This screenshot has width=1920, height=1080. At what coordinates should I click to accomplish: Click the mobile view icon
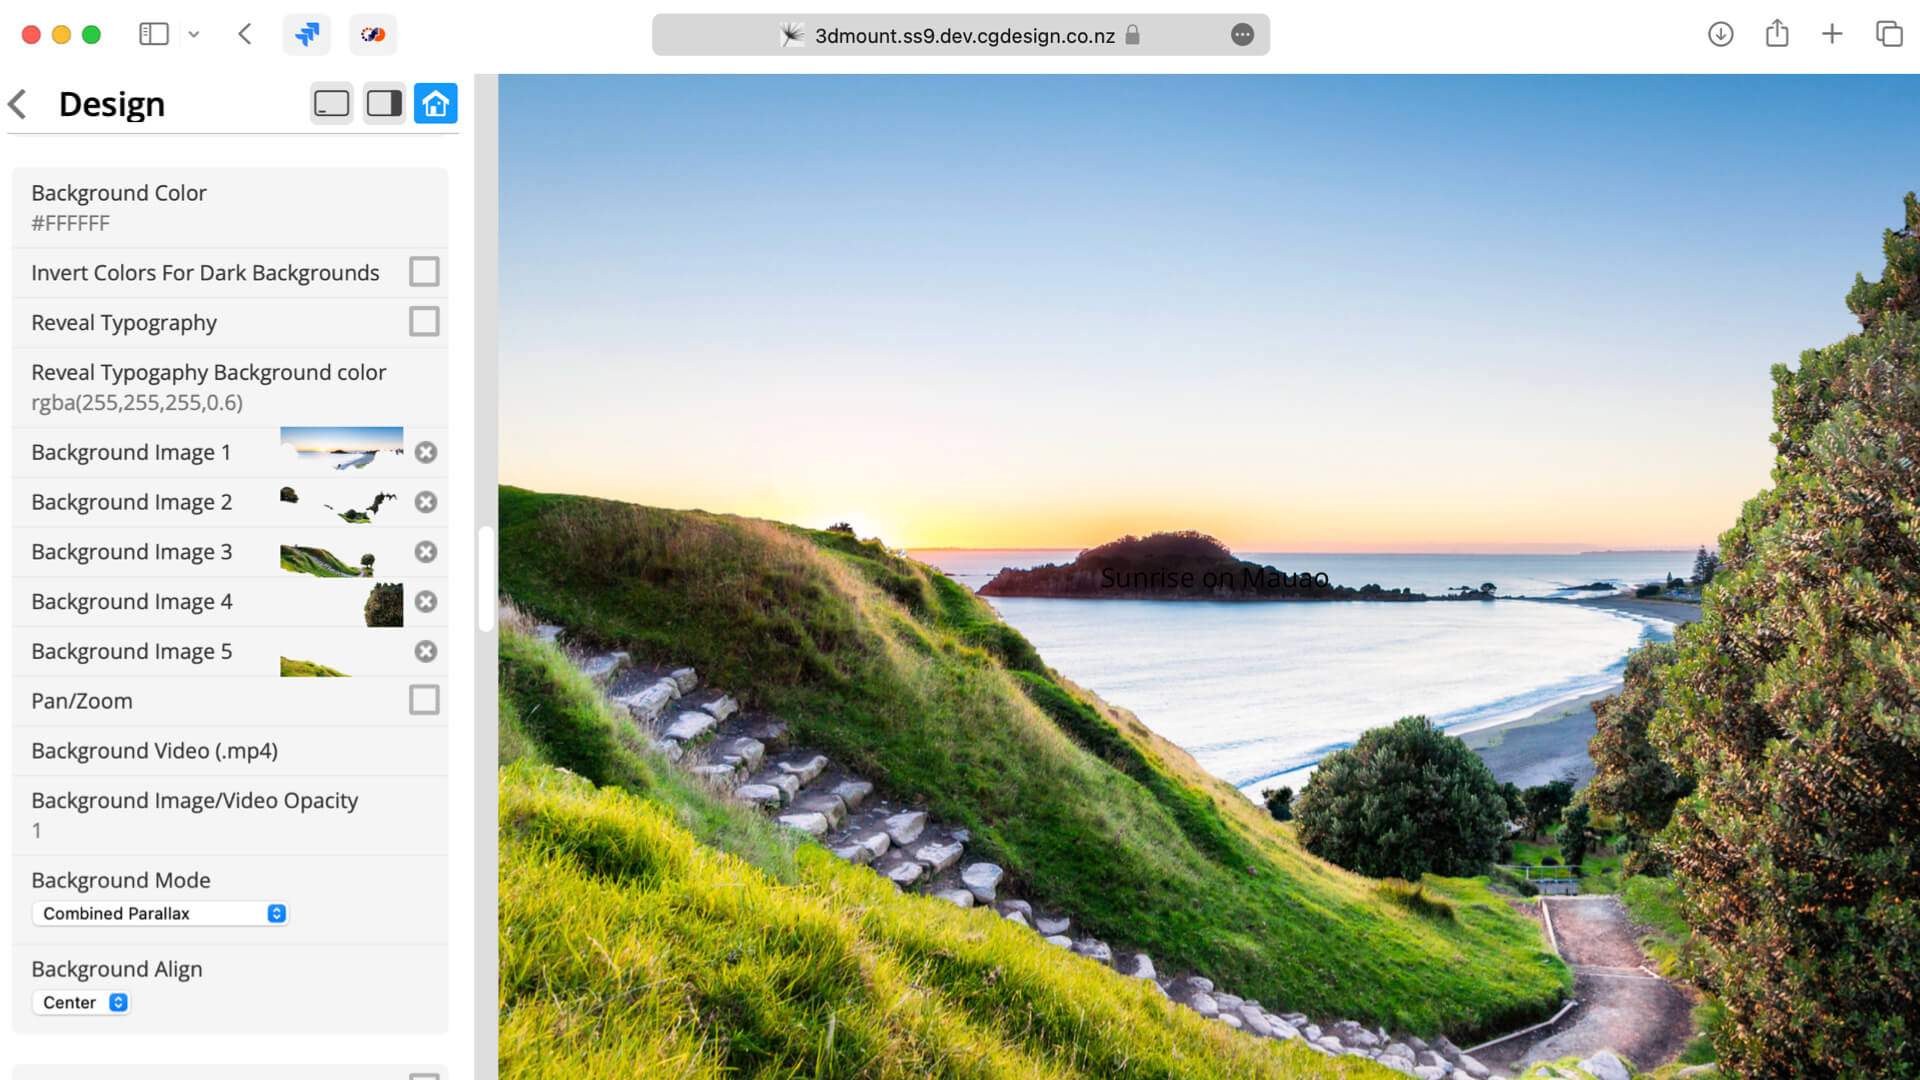(384, 103)
